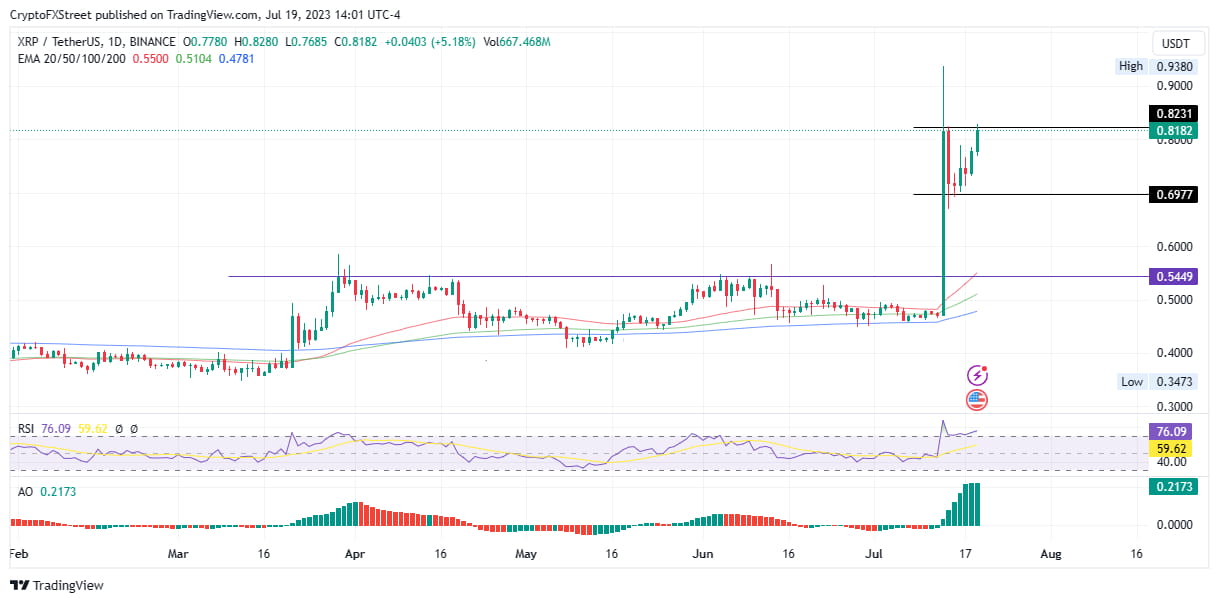Image resolution: width=1219 pixels, height=603 pixels.
Task: Click the RSI indicator pane label
Action: click(x=26, y=429)
